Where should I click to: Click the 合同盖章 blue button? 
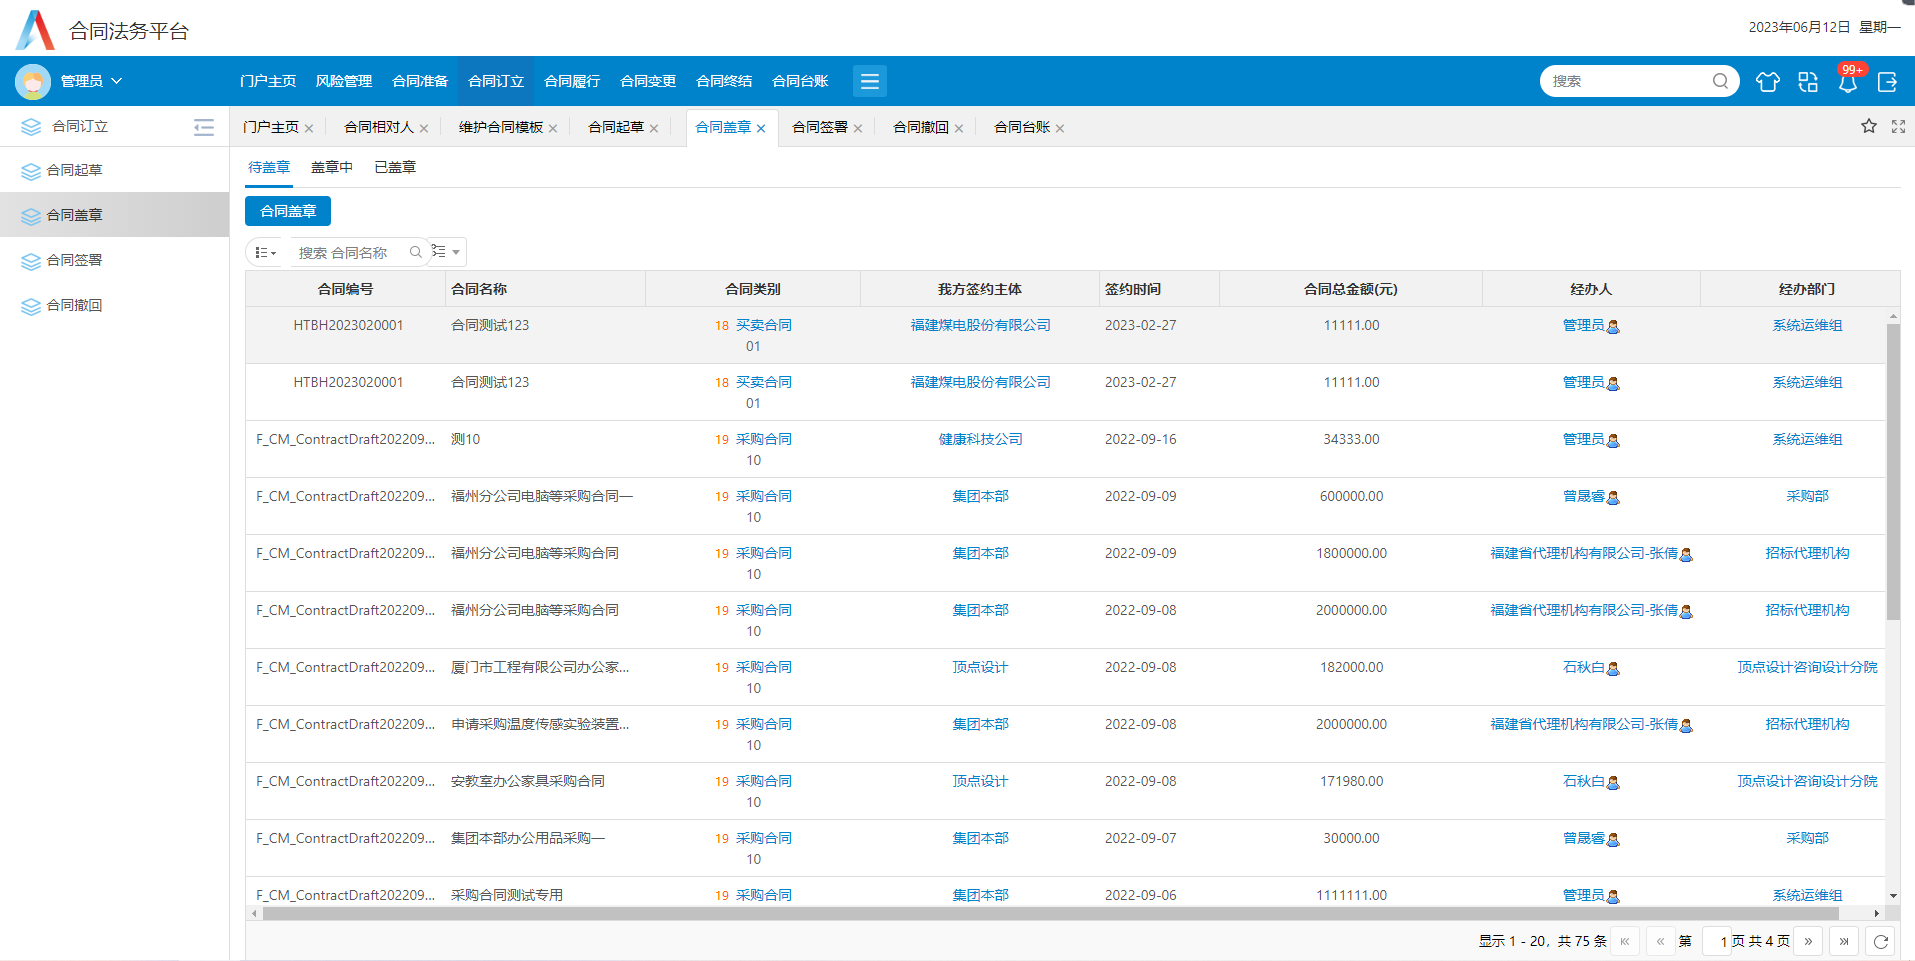tap(288, 211)
